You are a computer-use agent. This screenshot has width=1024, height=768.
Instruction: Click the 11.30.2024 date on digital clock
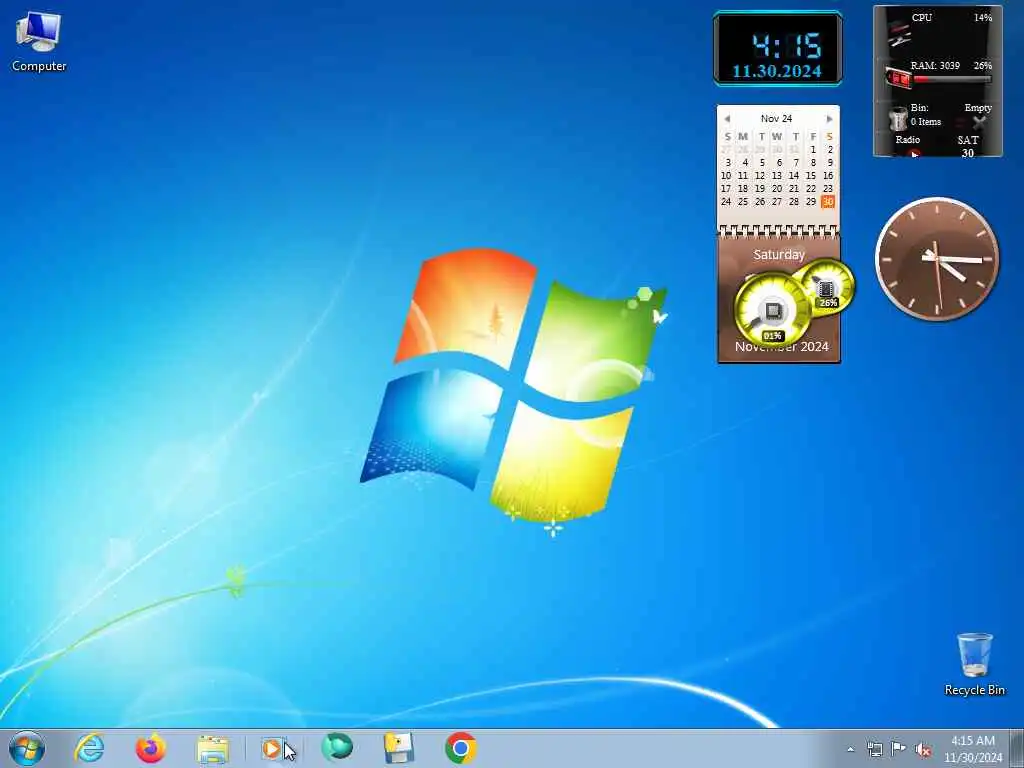776,71
